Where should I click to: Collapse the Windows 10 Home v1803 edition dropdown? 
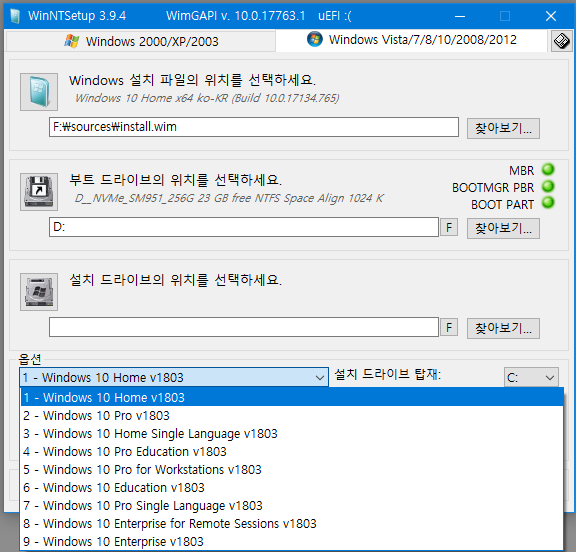click(x=174, y=377)
